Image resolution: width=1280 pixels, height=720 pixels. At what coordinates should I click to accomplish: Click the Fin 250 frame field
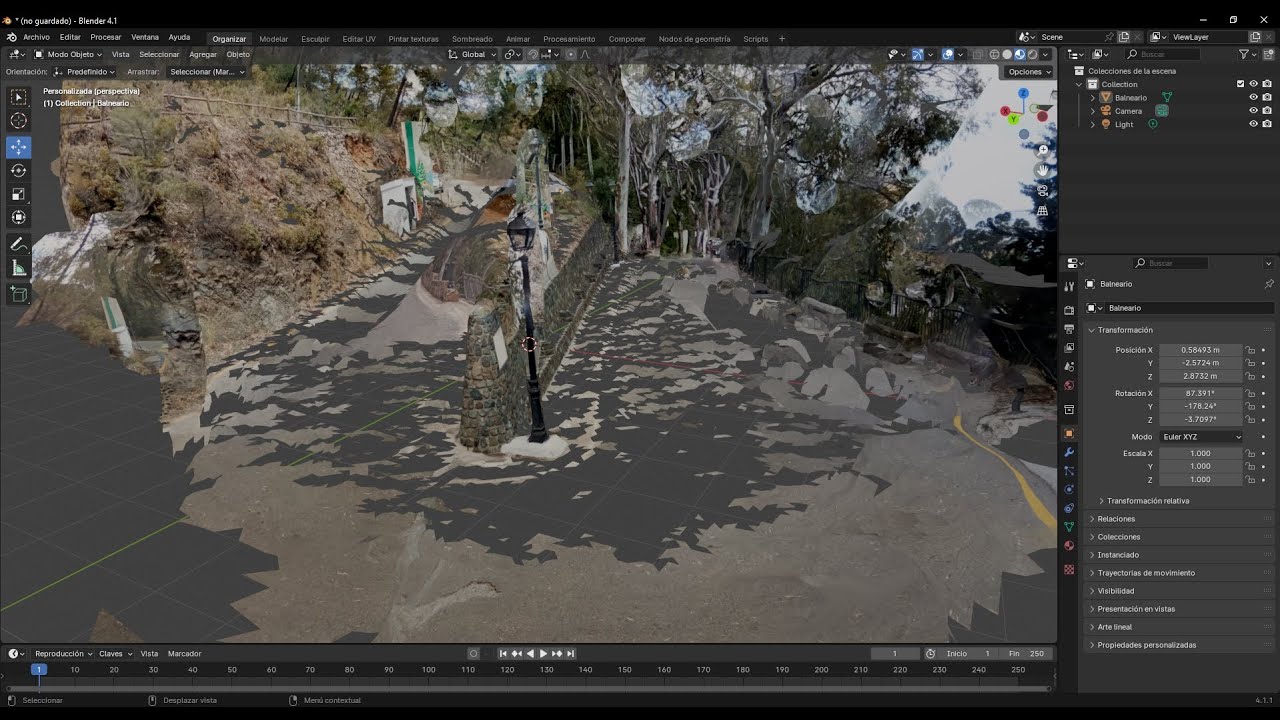click(1026, 654)
